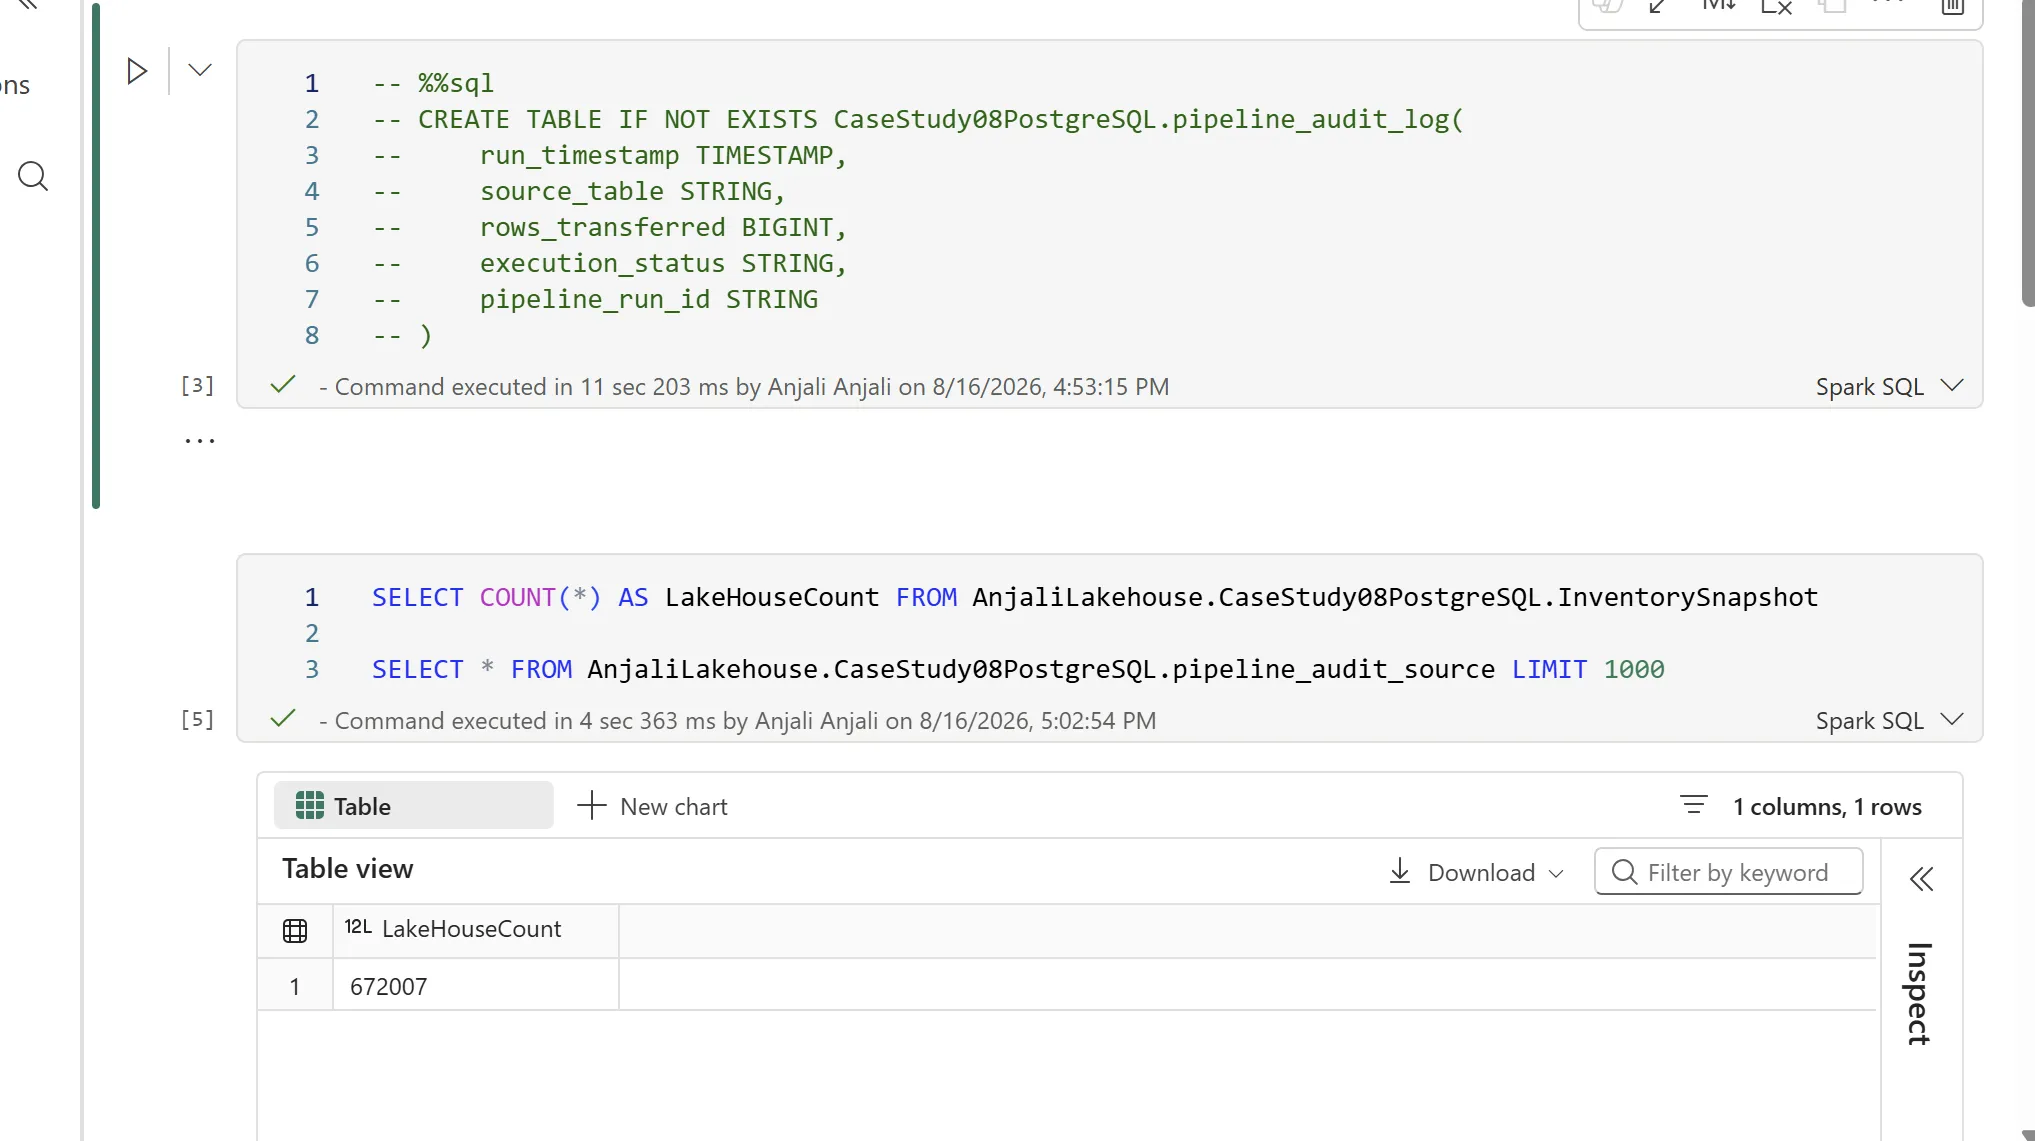Place cursor on pipeline_audit_source LIMIT 1000 line
This screenshot has width=2035, height=1141.
coord(1018,669)
